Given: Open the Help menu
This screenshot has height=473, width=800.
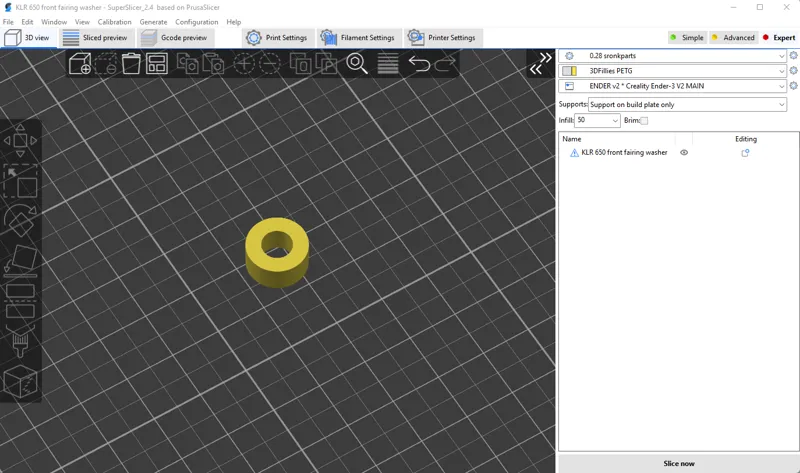Looking at the screenshot, I should coord(234,22).
